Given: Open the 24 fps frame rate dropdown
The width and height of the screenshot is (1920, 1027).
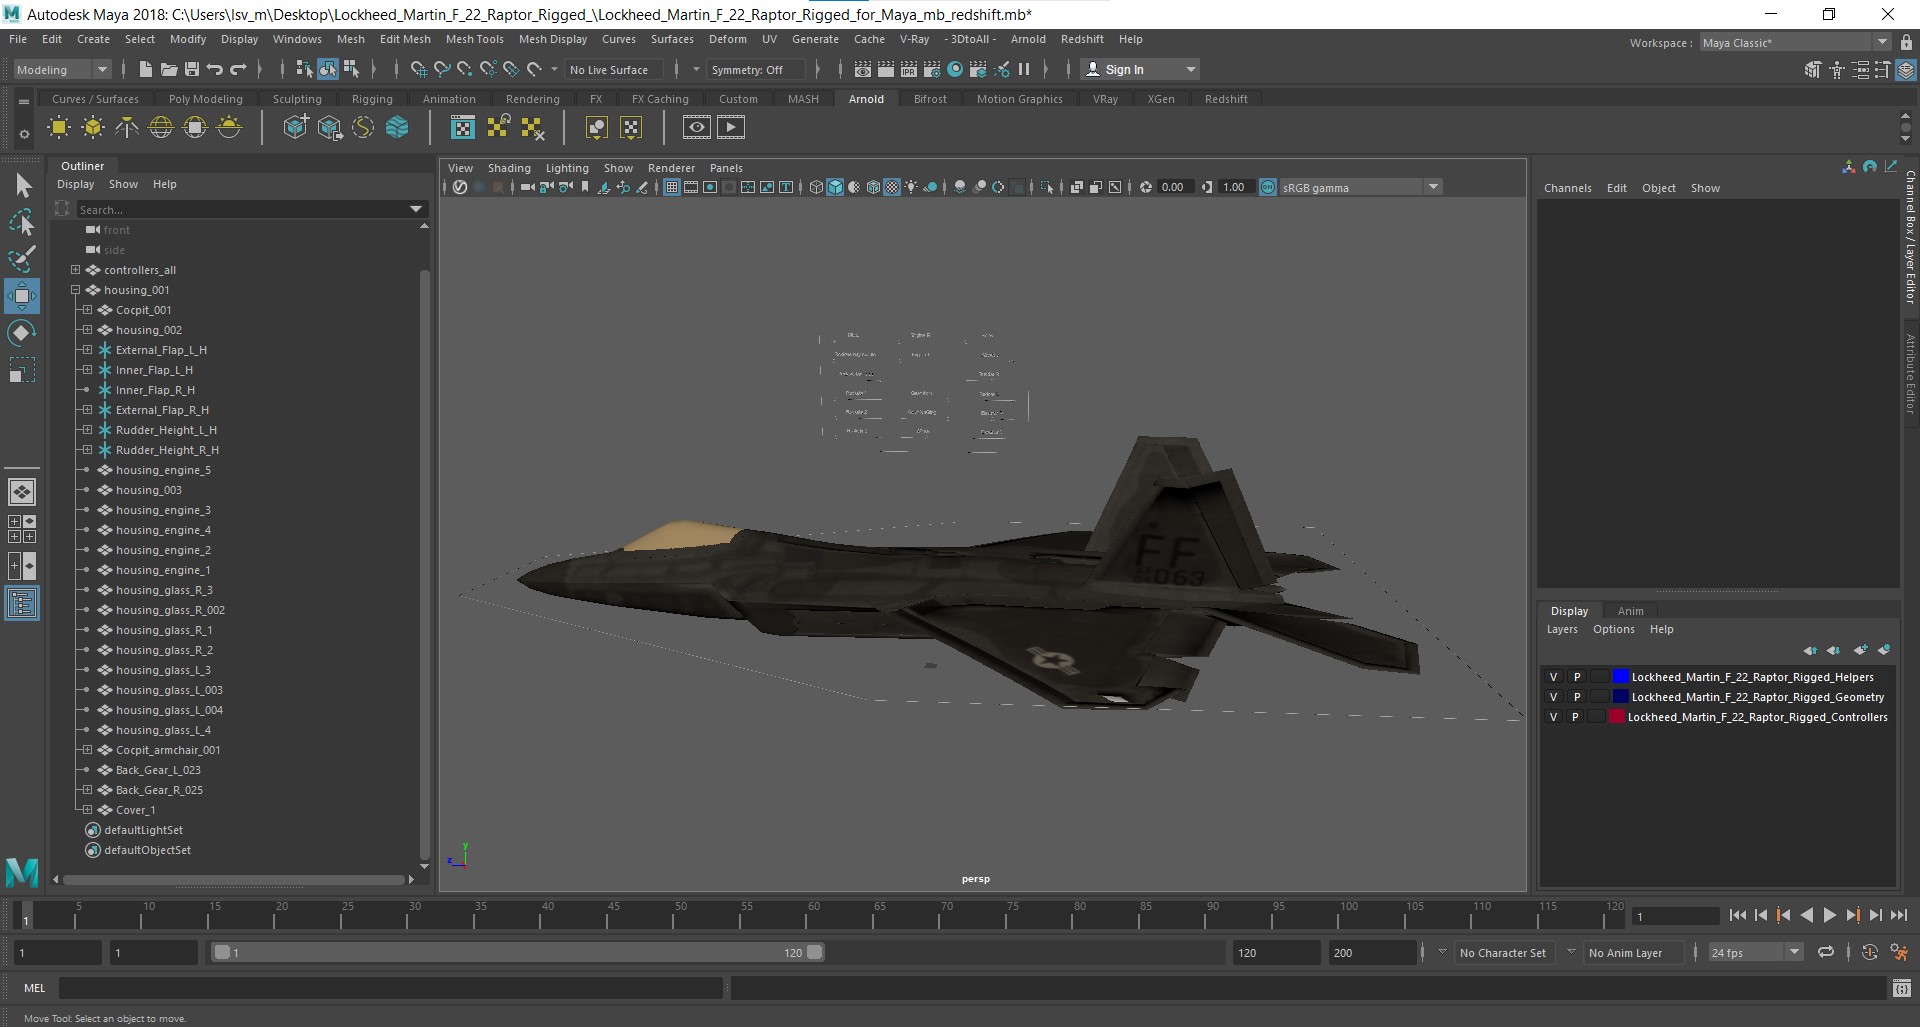Looking at the screenshot, I should click(1755, 952).
